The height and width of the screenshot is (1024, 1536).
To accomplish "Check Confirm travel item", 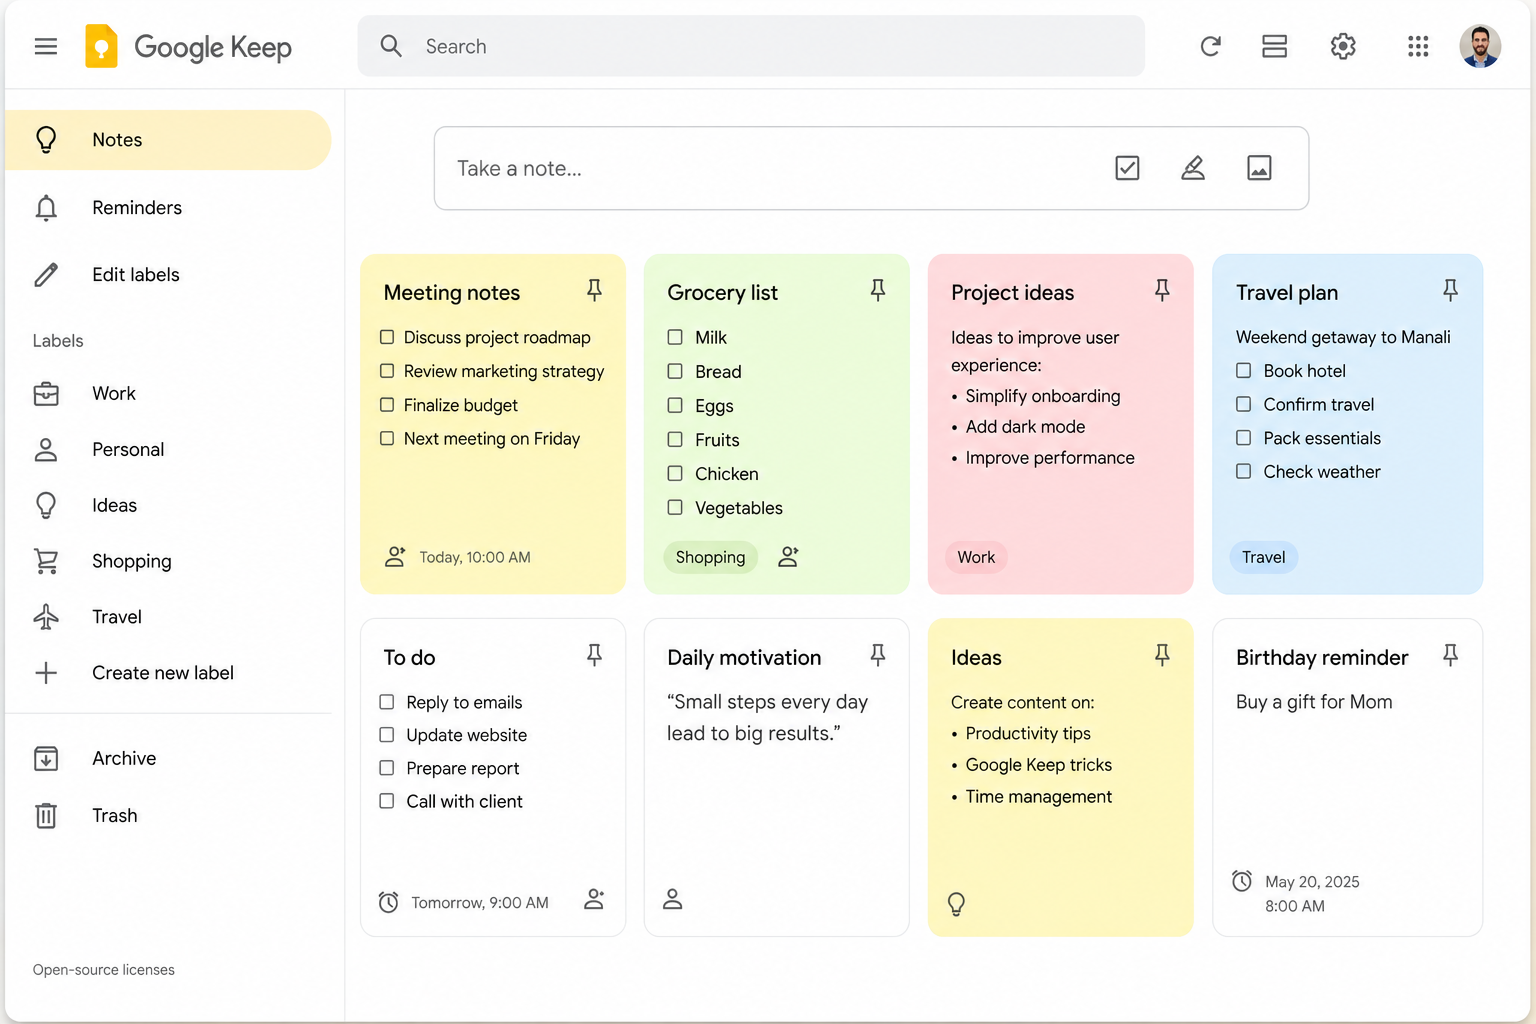I will tap(1243, 404).
